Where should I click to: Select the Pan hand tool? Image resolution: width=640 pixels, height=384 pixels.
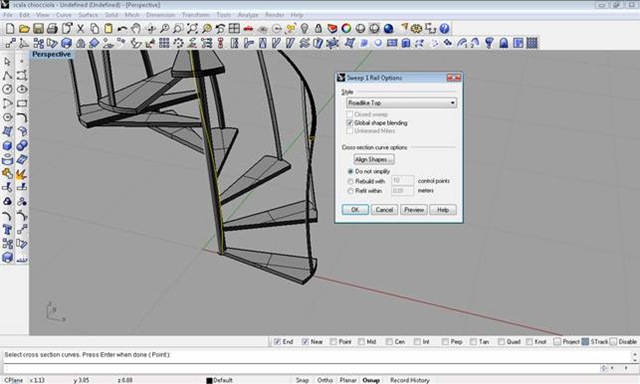coord(136,28)
